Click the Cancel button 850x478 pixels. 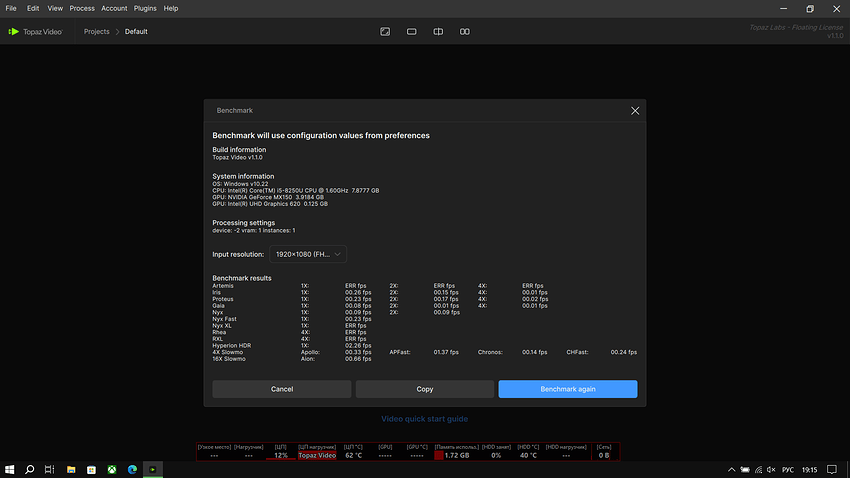pos(282,389)
